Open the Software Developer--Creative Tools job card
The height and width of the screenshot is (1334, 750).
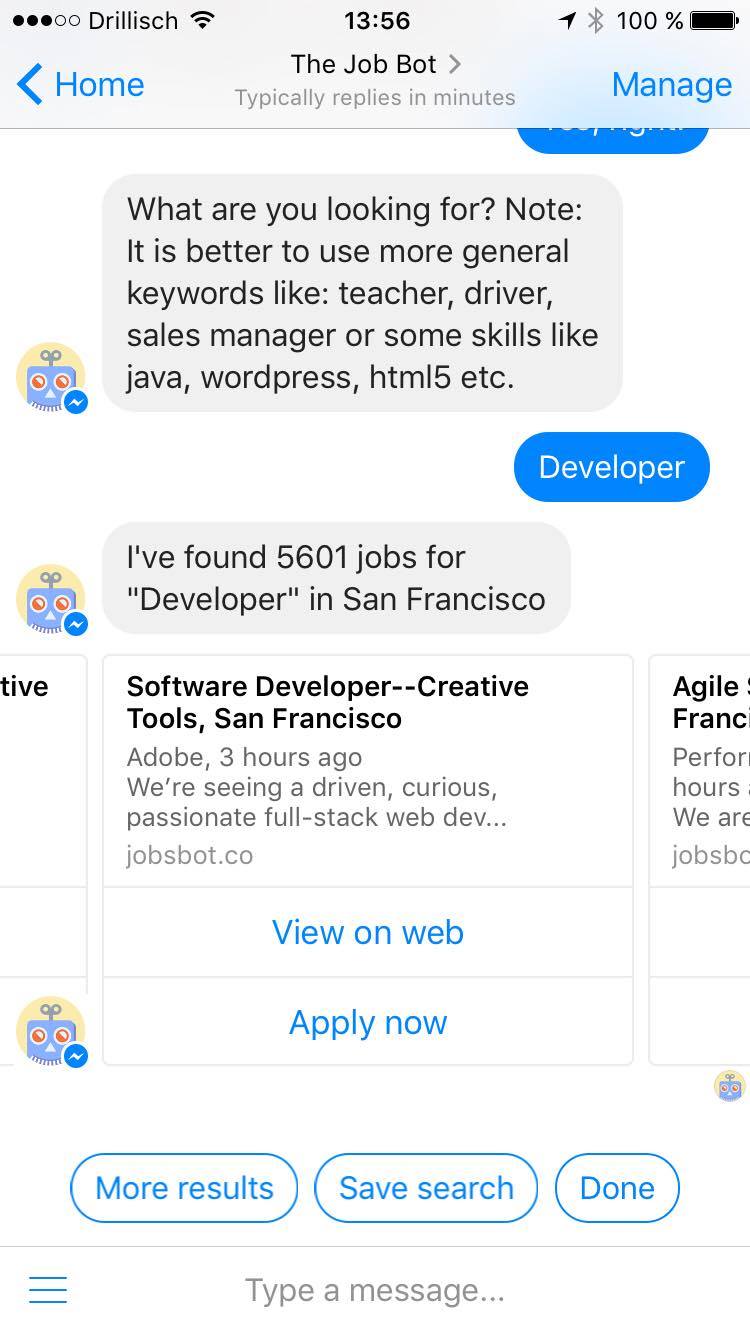(368, 770)
